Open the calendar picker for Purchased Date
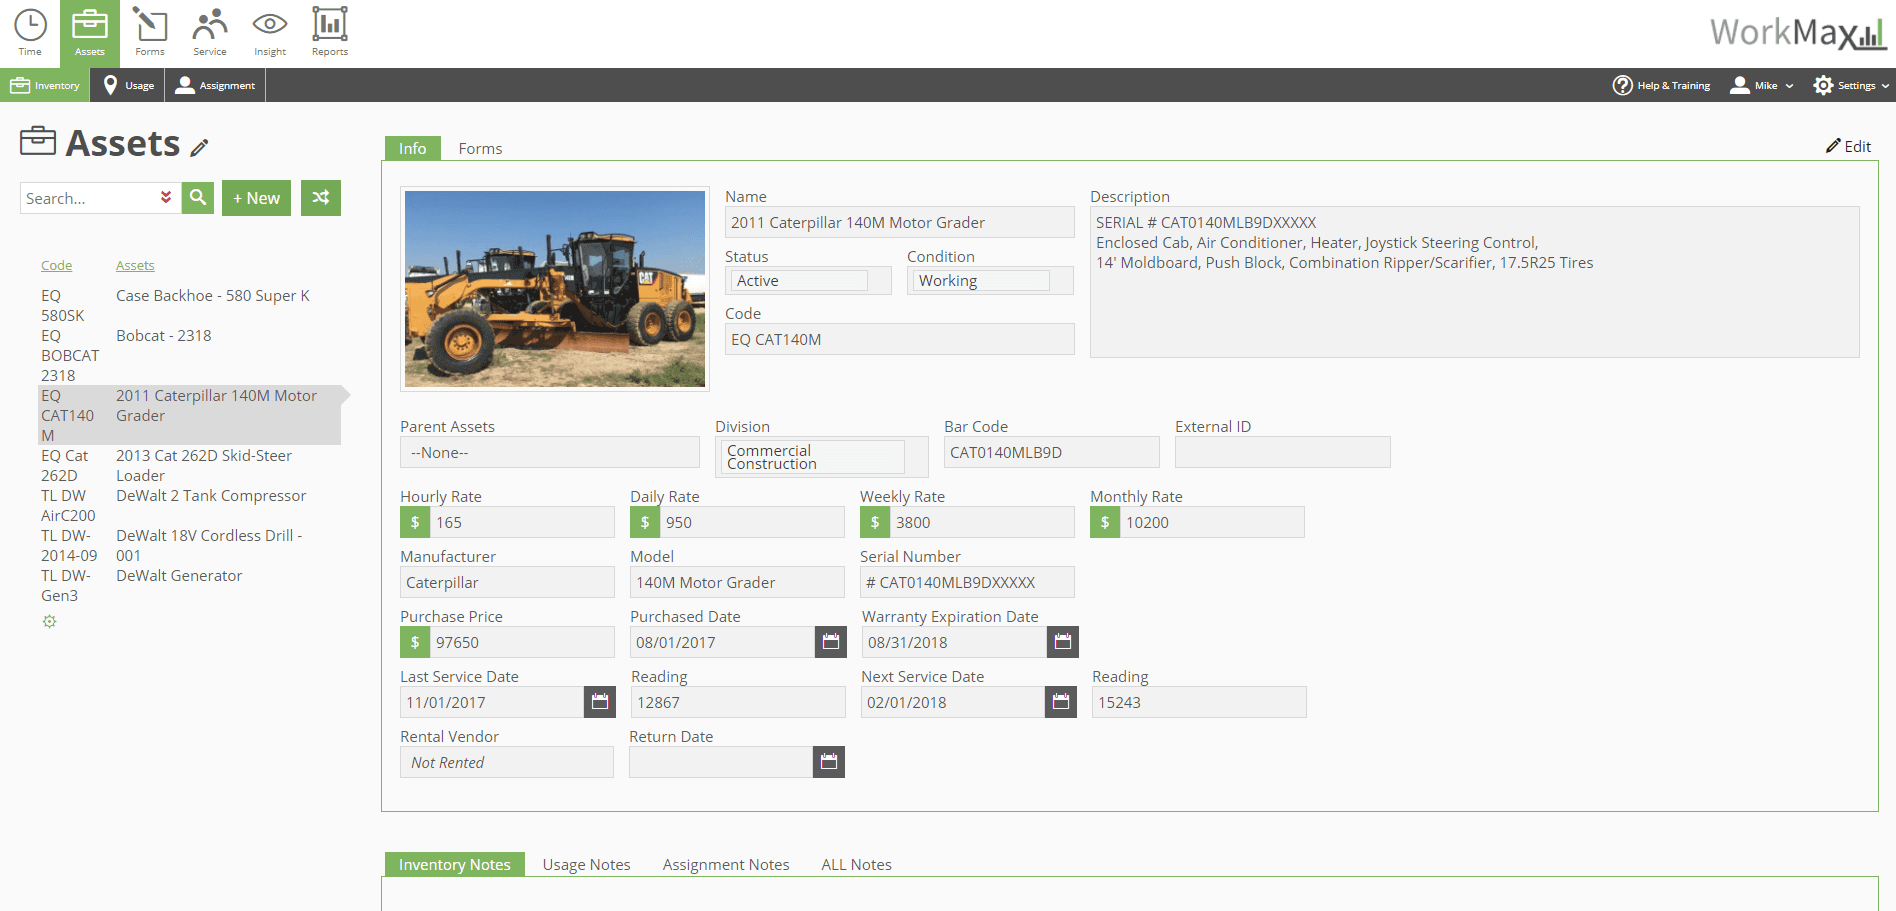The width and height of the screenshot is (1896, 911). (830, 641)
